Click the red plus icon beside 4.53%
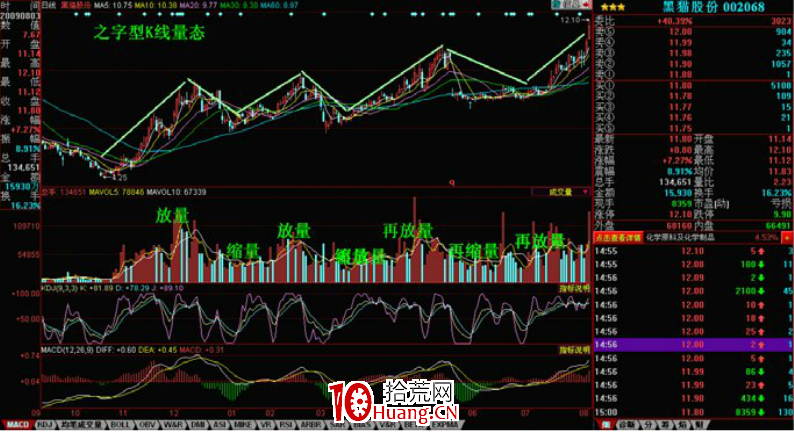The width and height of the screenshot is (794, 432). tap(787, 238)
